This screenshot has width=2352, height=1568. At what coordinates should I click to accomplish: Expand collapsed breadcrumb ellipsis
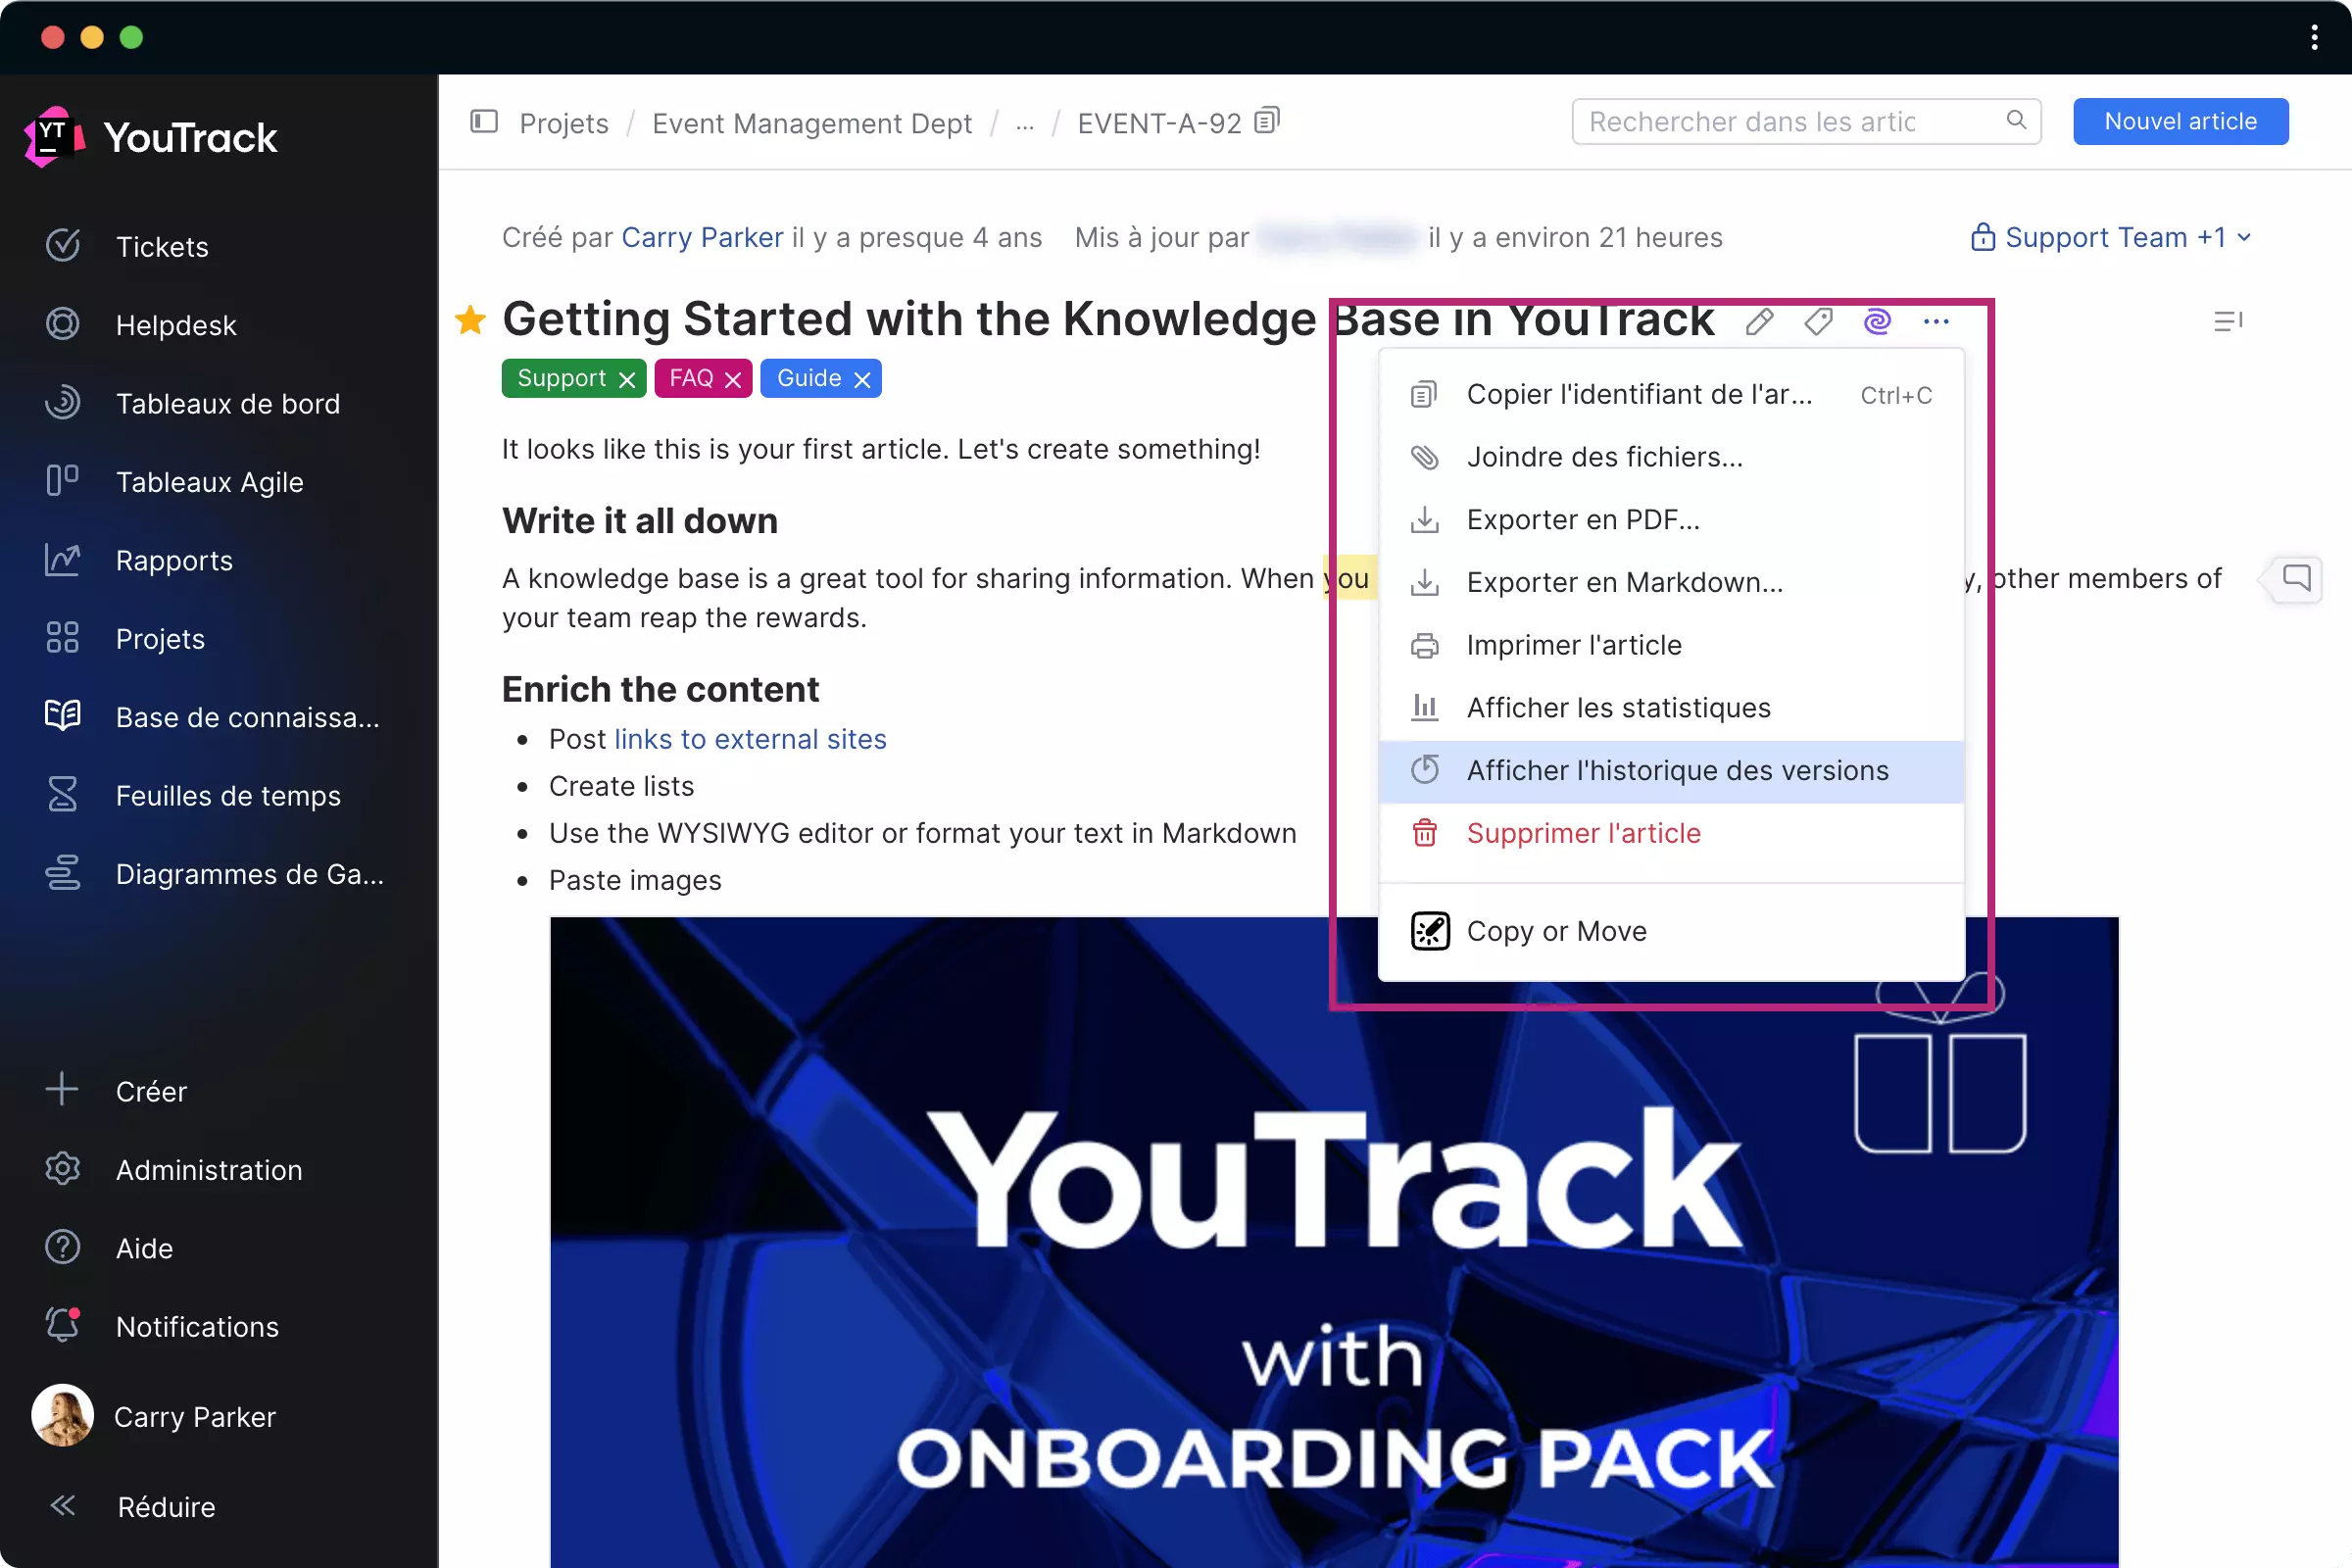point(1025,123)
